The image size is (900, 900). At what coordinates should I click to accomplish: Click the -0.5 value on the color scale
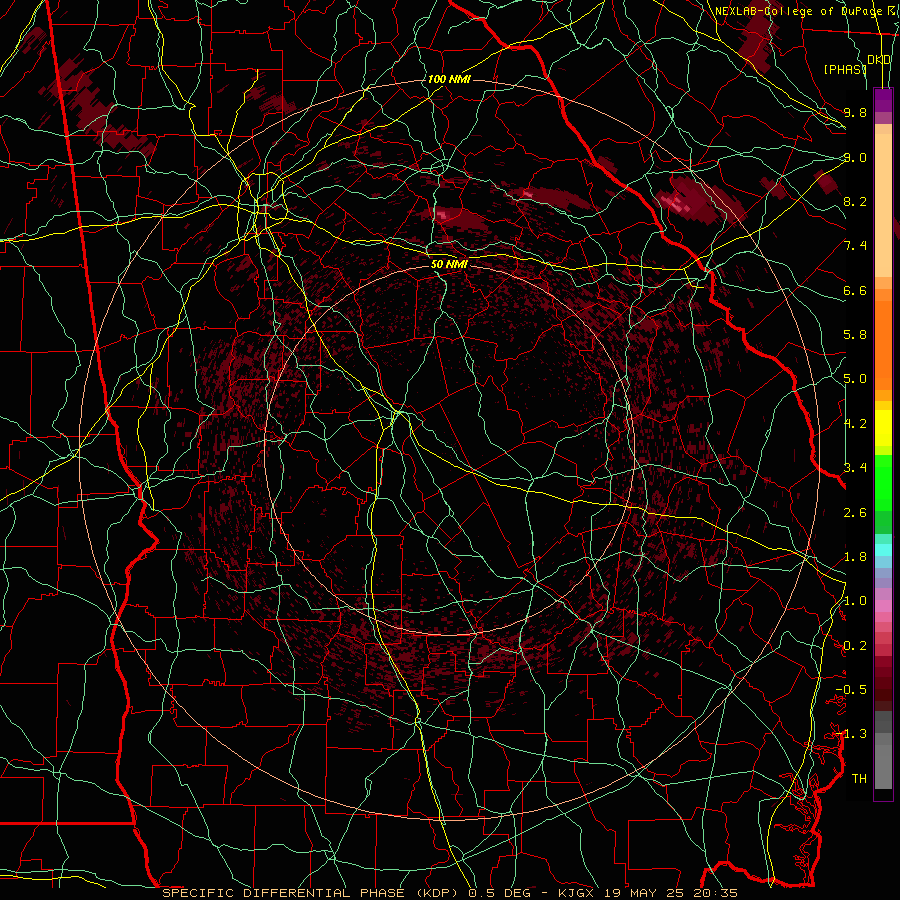tap(851, 690)
